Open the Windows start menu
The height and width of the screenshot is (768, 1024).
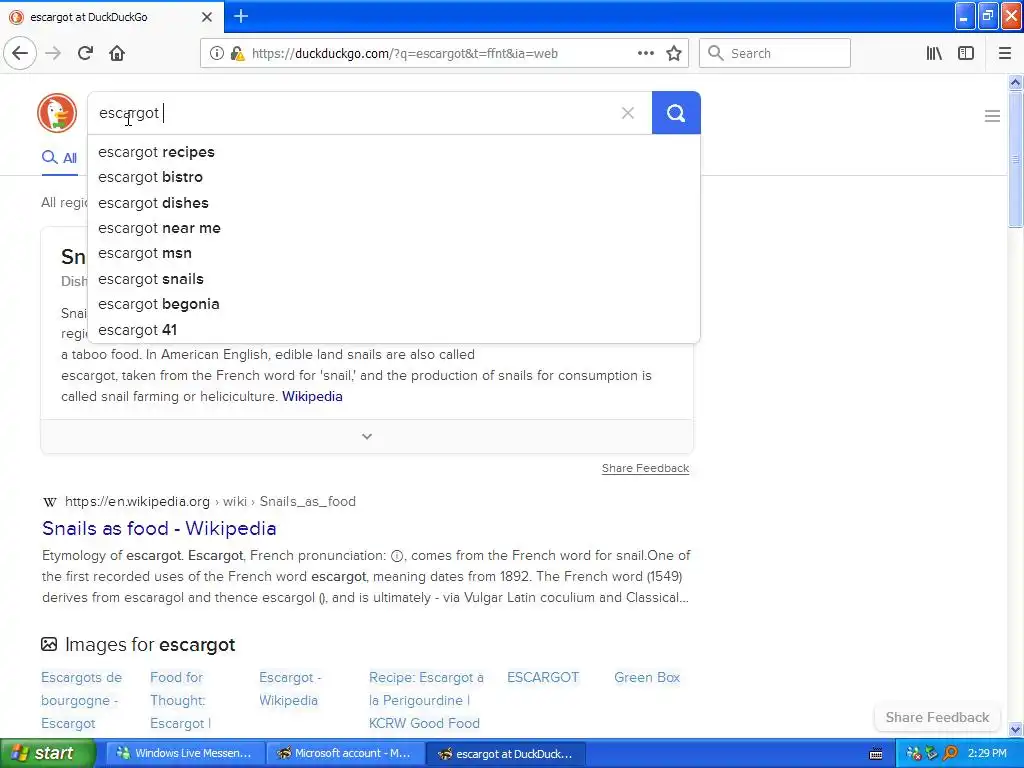pyautogui.click(x=47, y=754)
